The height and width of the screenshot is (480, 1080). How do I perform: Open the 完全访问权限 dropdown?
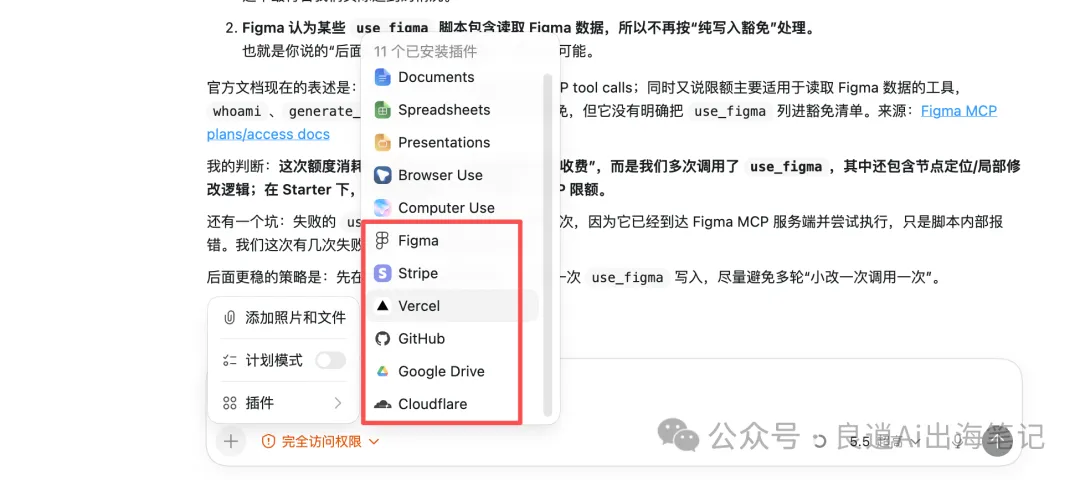pyautogui.click(x=321, y=441)
